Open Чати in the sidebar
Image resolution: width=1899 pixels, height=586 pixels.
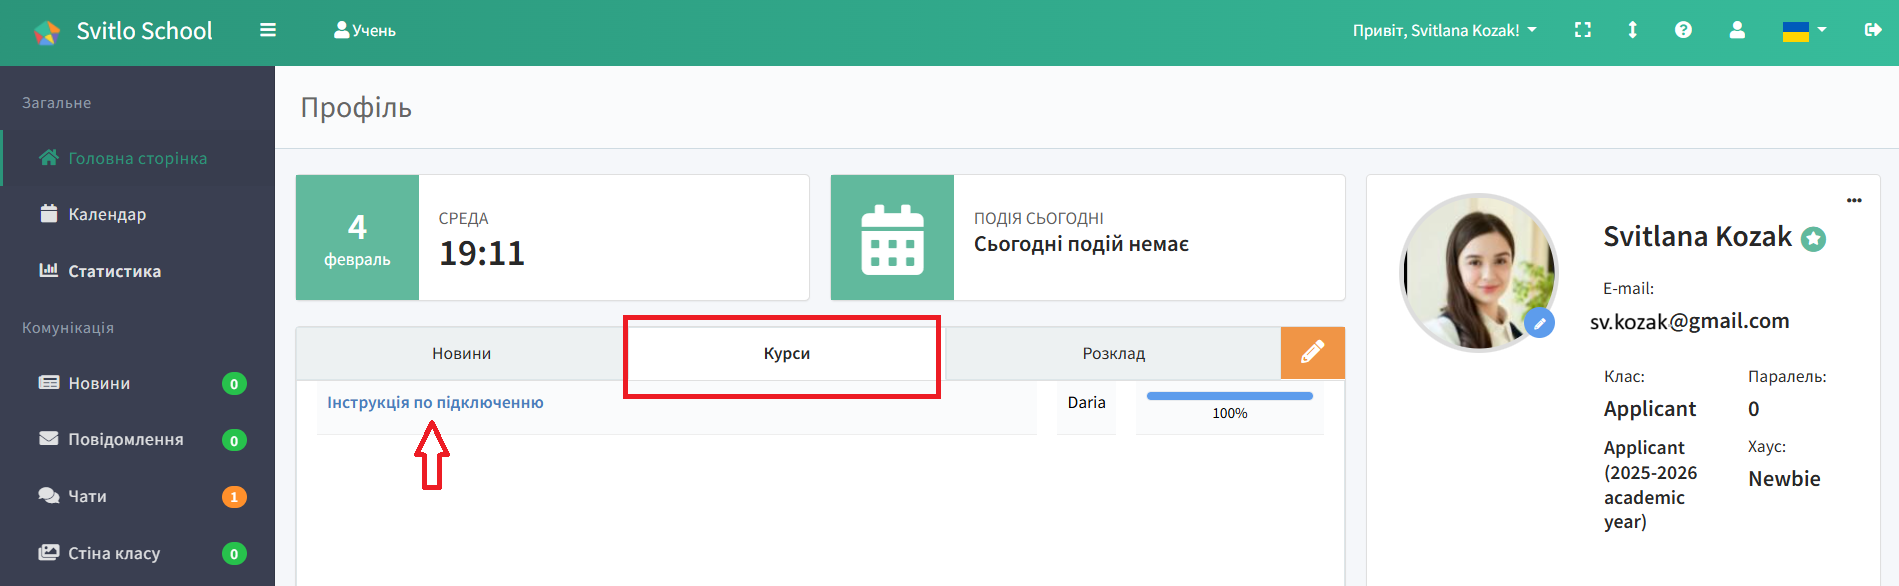87,496
